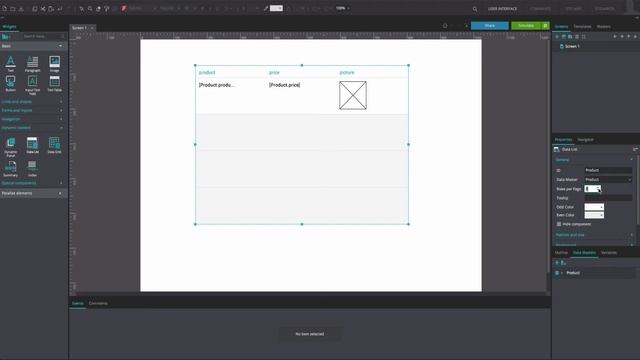Switch to the Variables tab

click(x=609, y=253)
